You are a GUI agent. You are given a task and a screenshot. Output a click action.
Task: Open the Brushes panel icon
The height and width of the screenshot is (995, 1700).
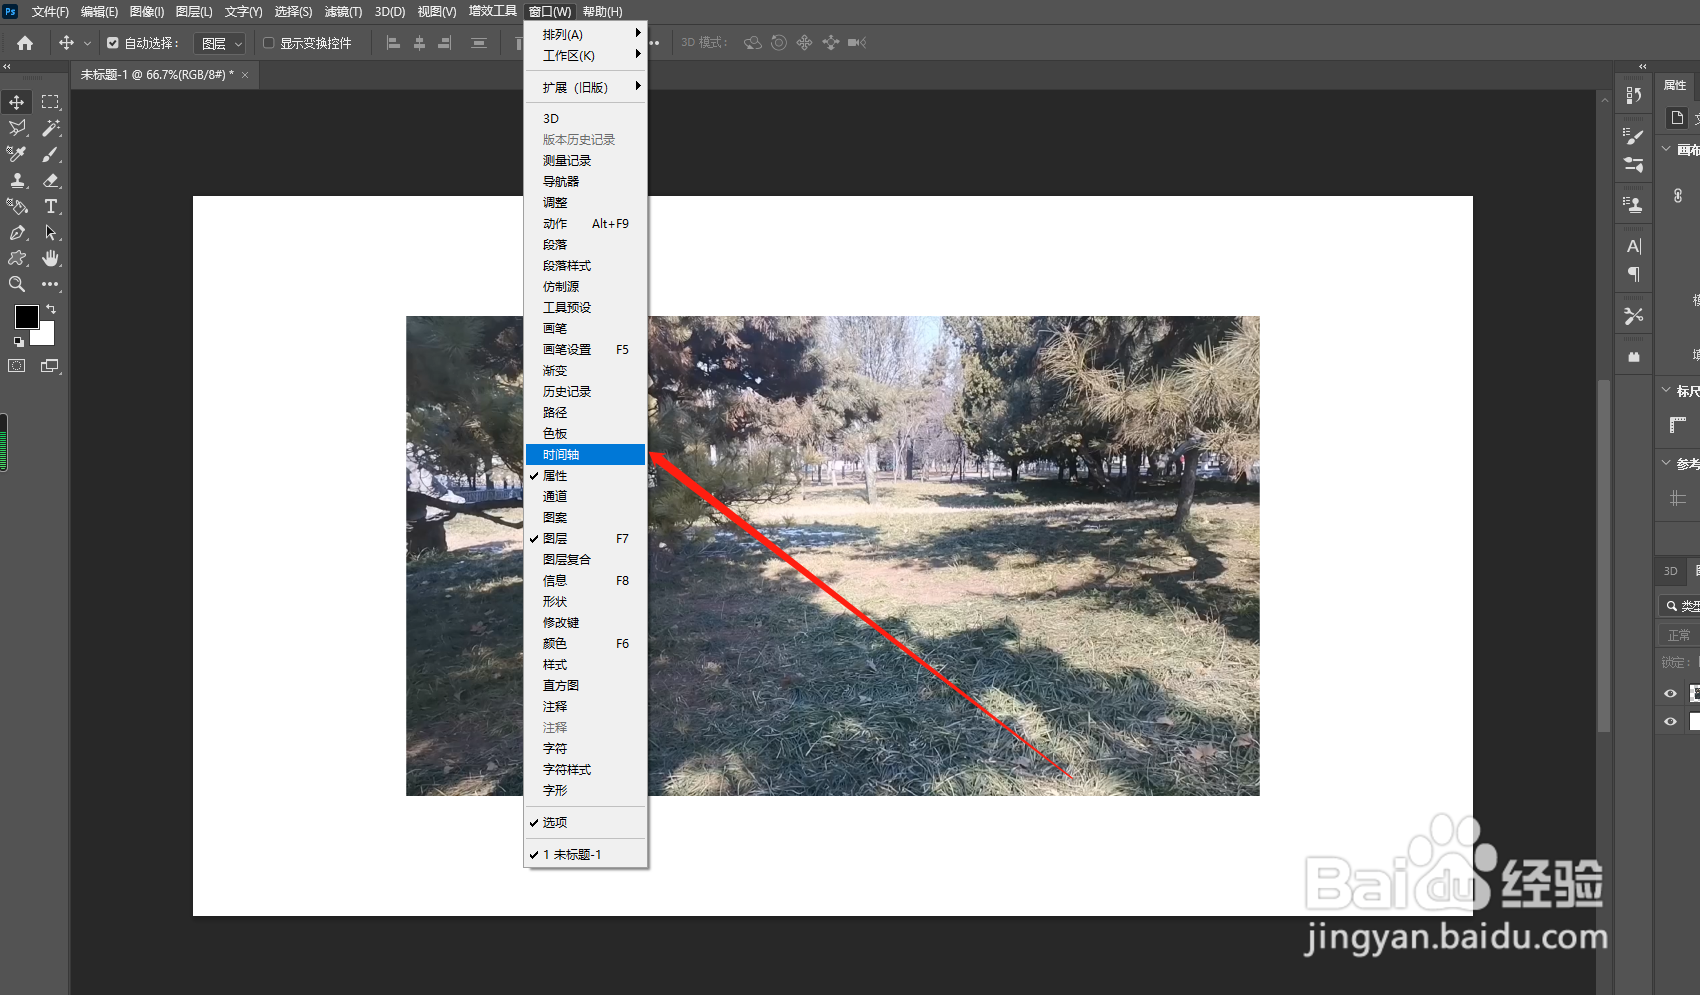pyautogui.click(x=1633, y=137)
